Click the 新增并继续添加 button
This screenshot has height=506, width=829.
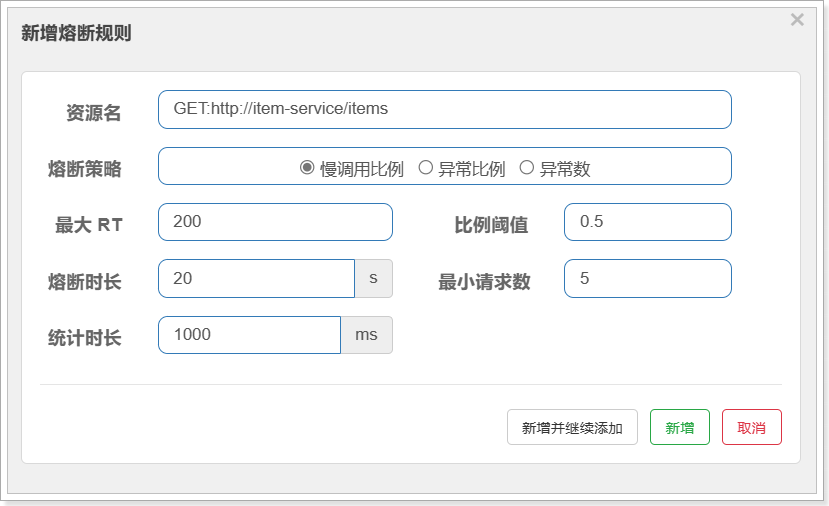[572, 427]
